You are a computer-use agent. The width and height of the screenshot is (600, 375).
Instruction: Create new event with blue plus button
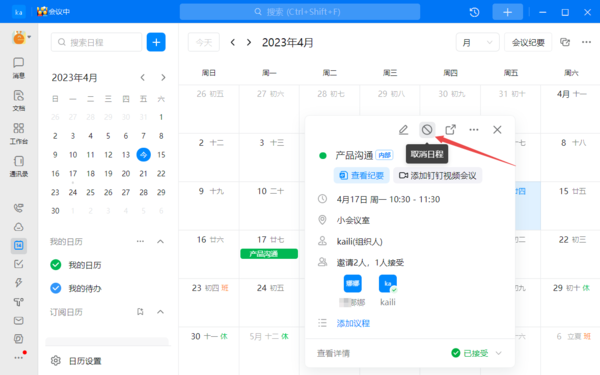tap(156, 42)
